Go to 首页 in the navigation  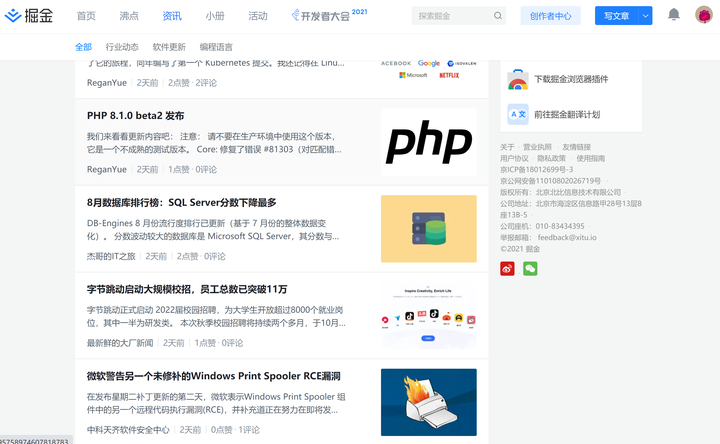pyautogui.click(x=86, y=16)
